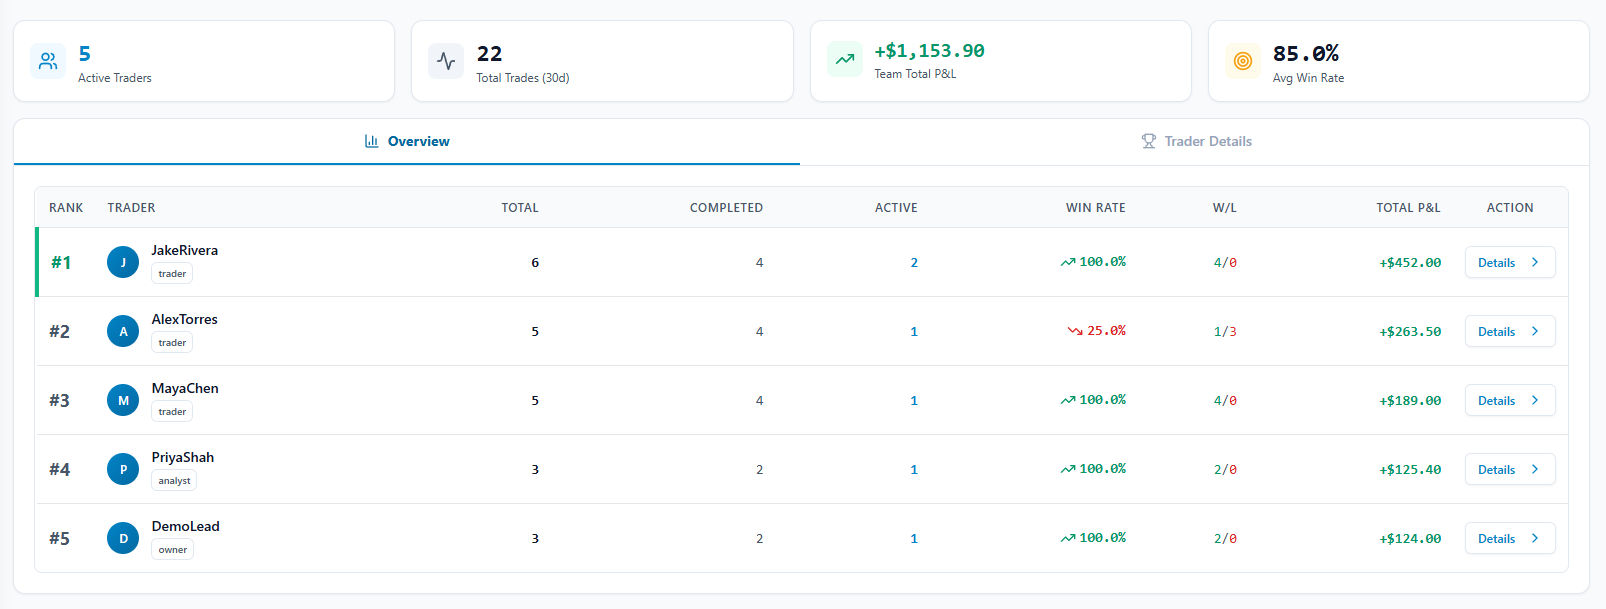This screenshot has height=609, width=1606.
Task: Click the Total Trades activity pulse icon
Action: (446, 61)
